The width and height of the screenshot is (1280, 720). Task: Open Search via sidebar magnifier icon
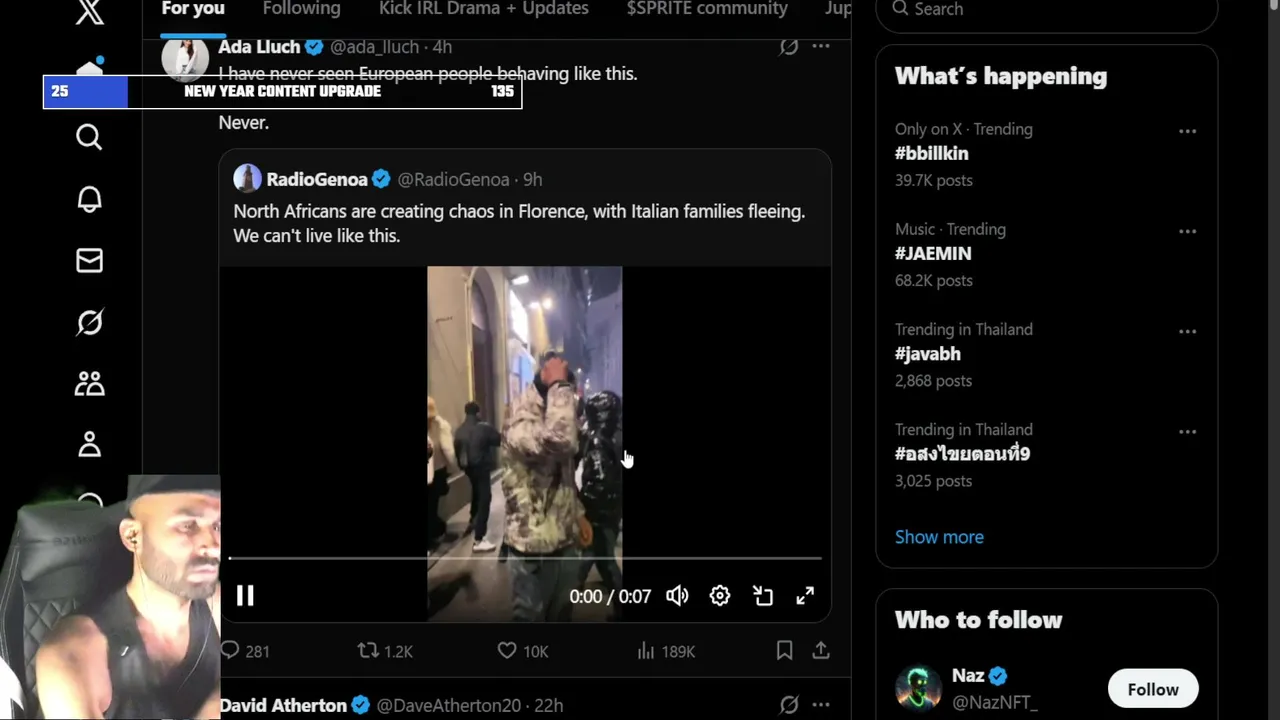pos(89,137)
